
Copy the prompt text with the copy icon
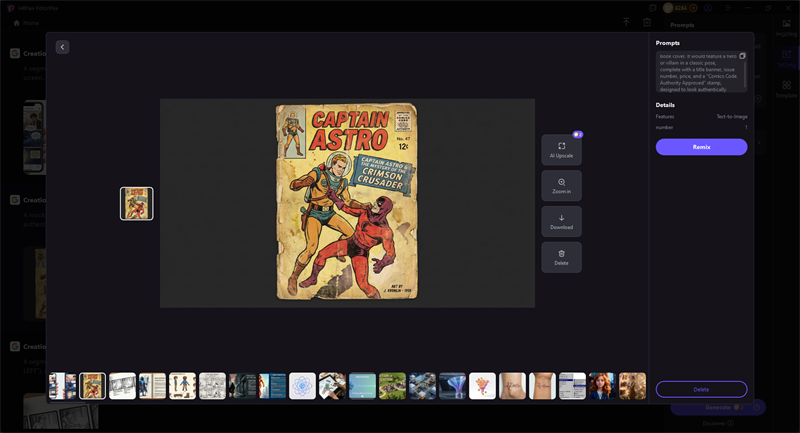click(x=742, y=56)
